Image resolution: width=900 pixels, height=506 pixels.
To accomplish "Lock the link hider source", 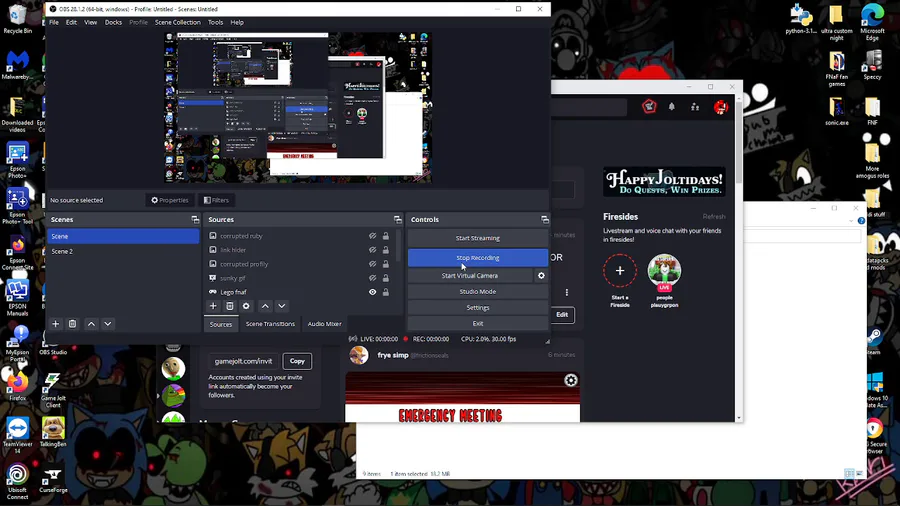I will pyautogui.click(x=386, y=250).
